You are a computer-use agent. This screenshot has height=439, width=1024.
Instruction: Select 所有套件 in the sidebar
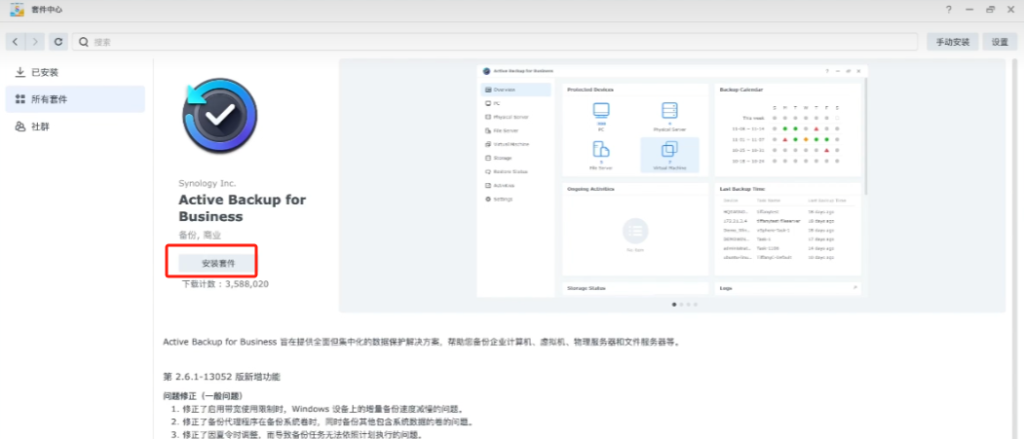coord(49,100)
